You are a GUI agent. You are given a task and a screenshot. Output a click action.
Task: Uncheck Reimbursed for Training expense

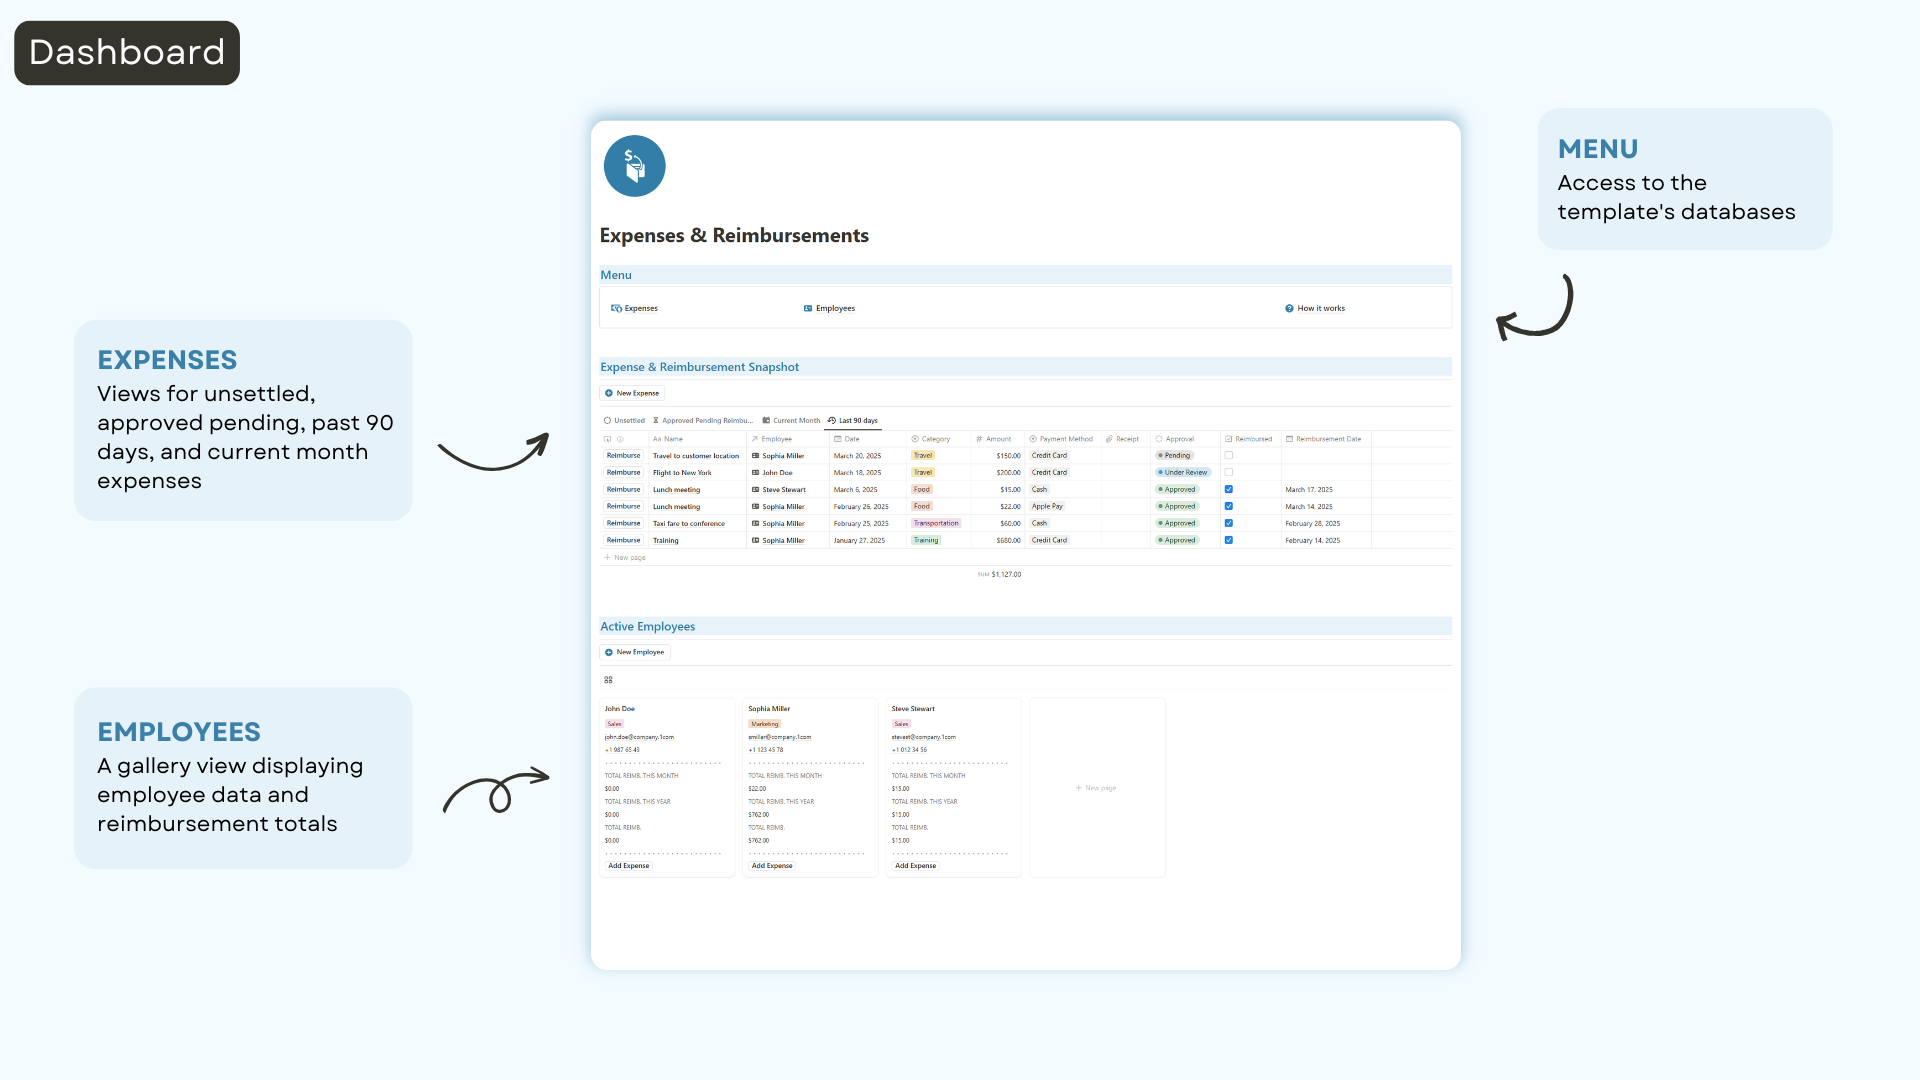coord(1229,540)
